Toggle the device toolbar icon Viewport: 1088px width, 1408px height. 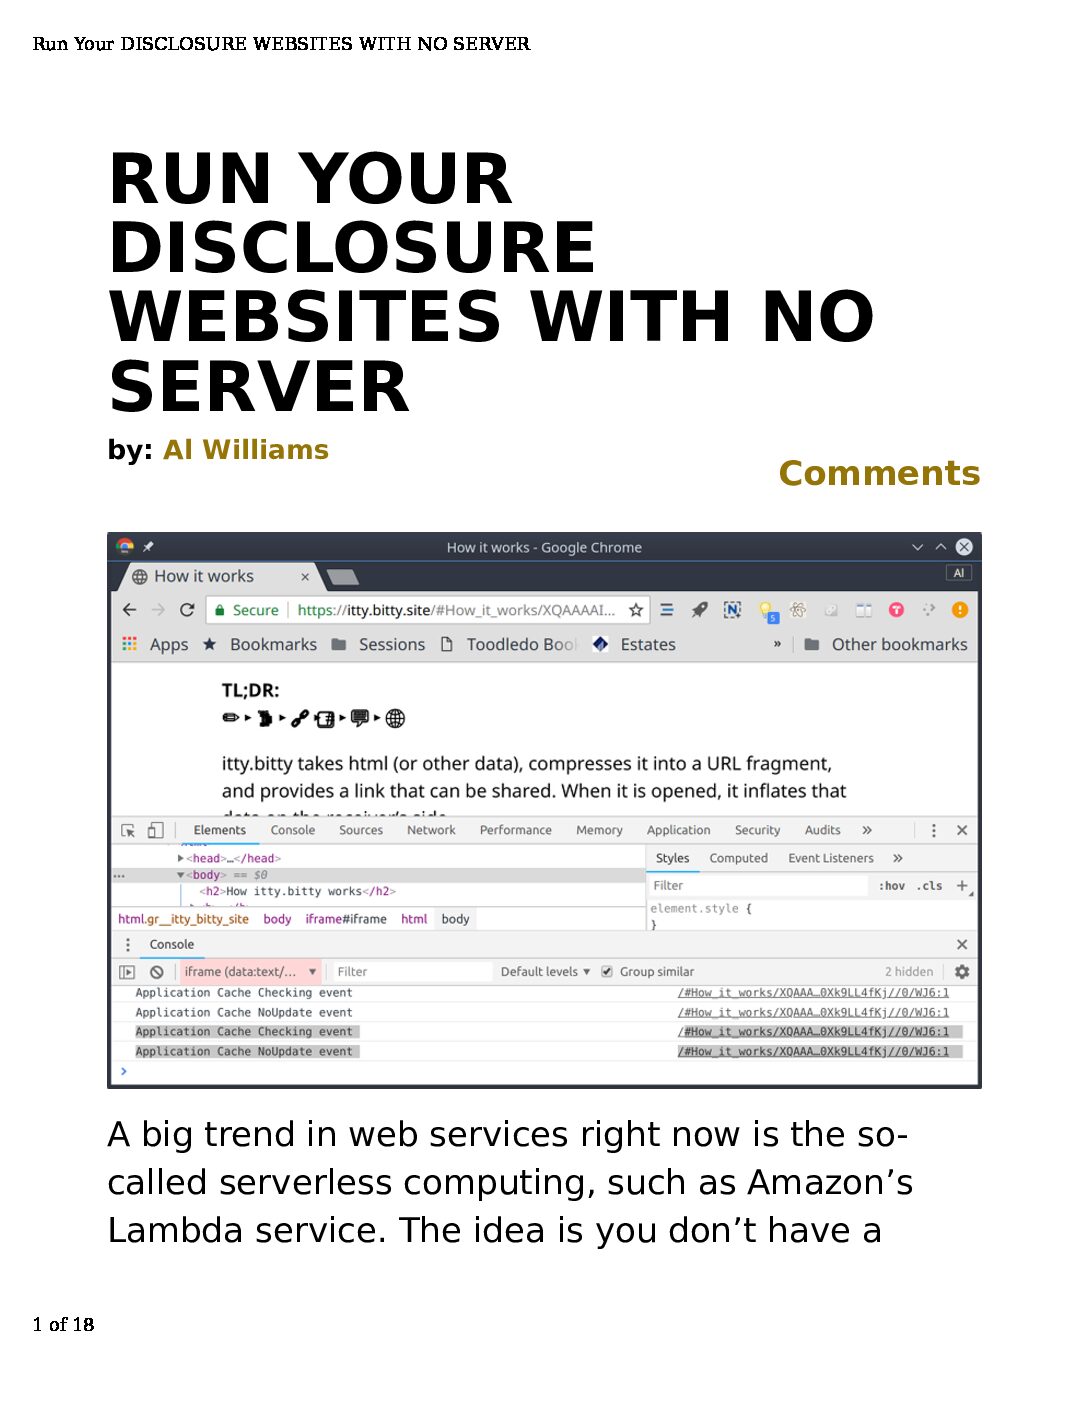point(155,830)
